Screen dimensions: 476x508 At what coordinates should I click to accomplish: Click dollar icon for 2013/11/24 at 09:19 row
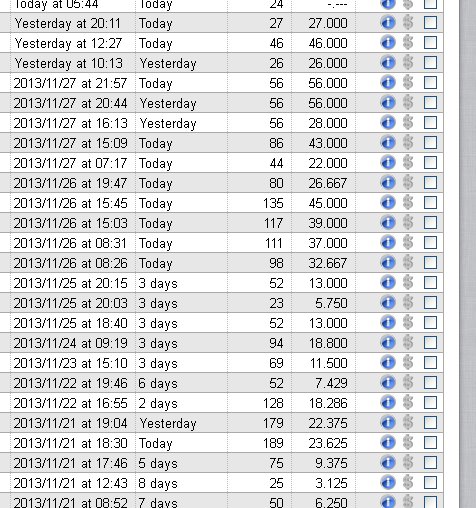click(408, 342)
